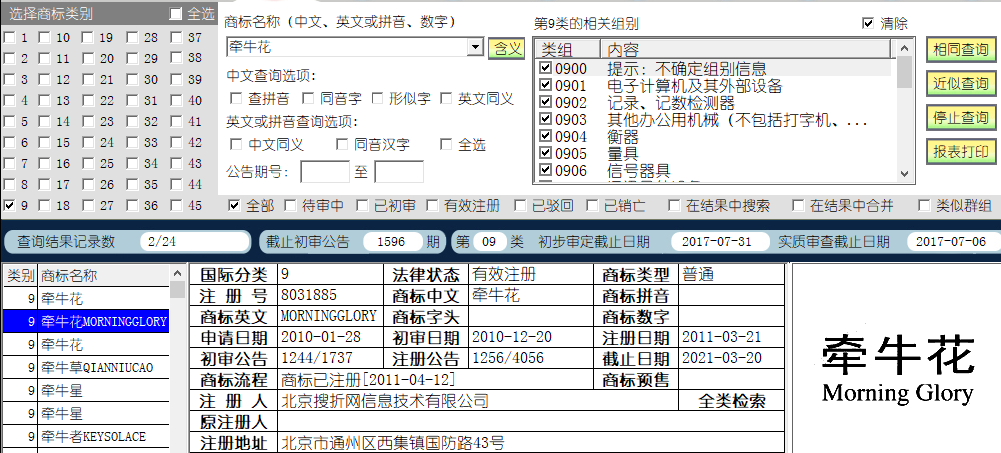The image size is (1001, 453).
Task: Select the first 牵牛花 result row
Action: point(86,298)
